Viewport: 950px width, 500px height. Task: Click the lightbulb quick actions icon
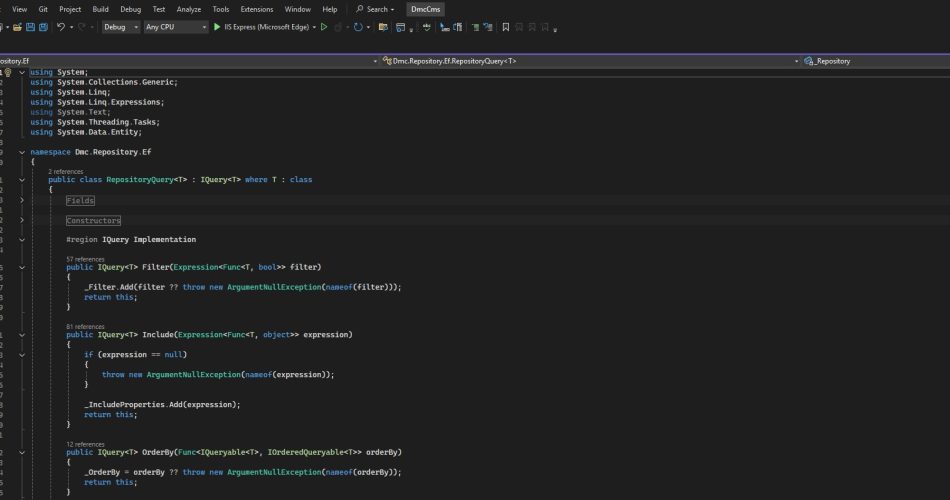click(x=9, y=72)
